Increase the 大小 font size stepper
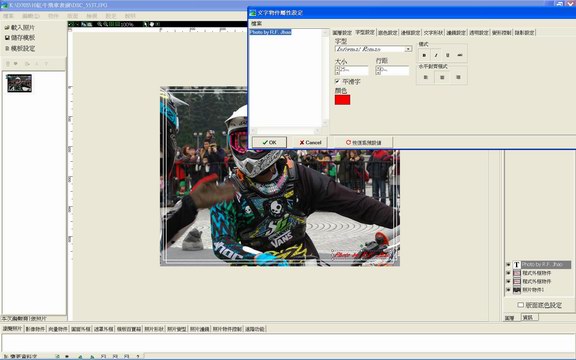This screenshot has height=360, width=576. coord(337,68)
